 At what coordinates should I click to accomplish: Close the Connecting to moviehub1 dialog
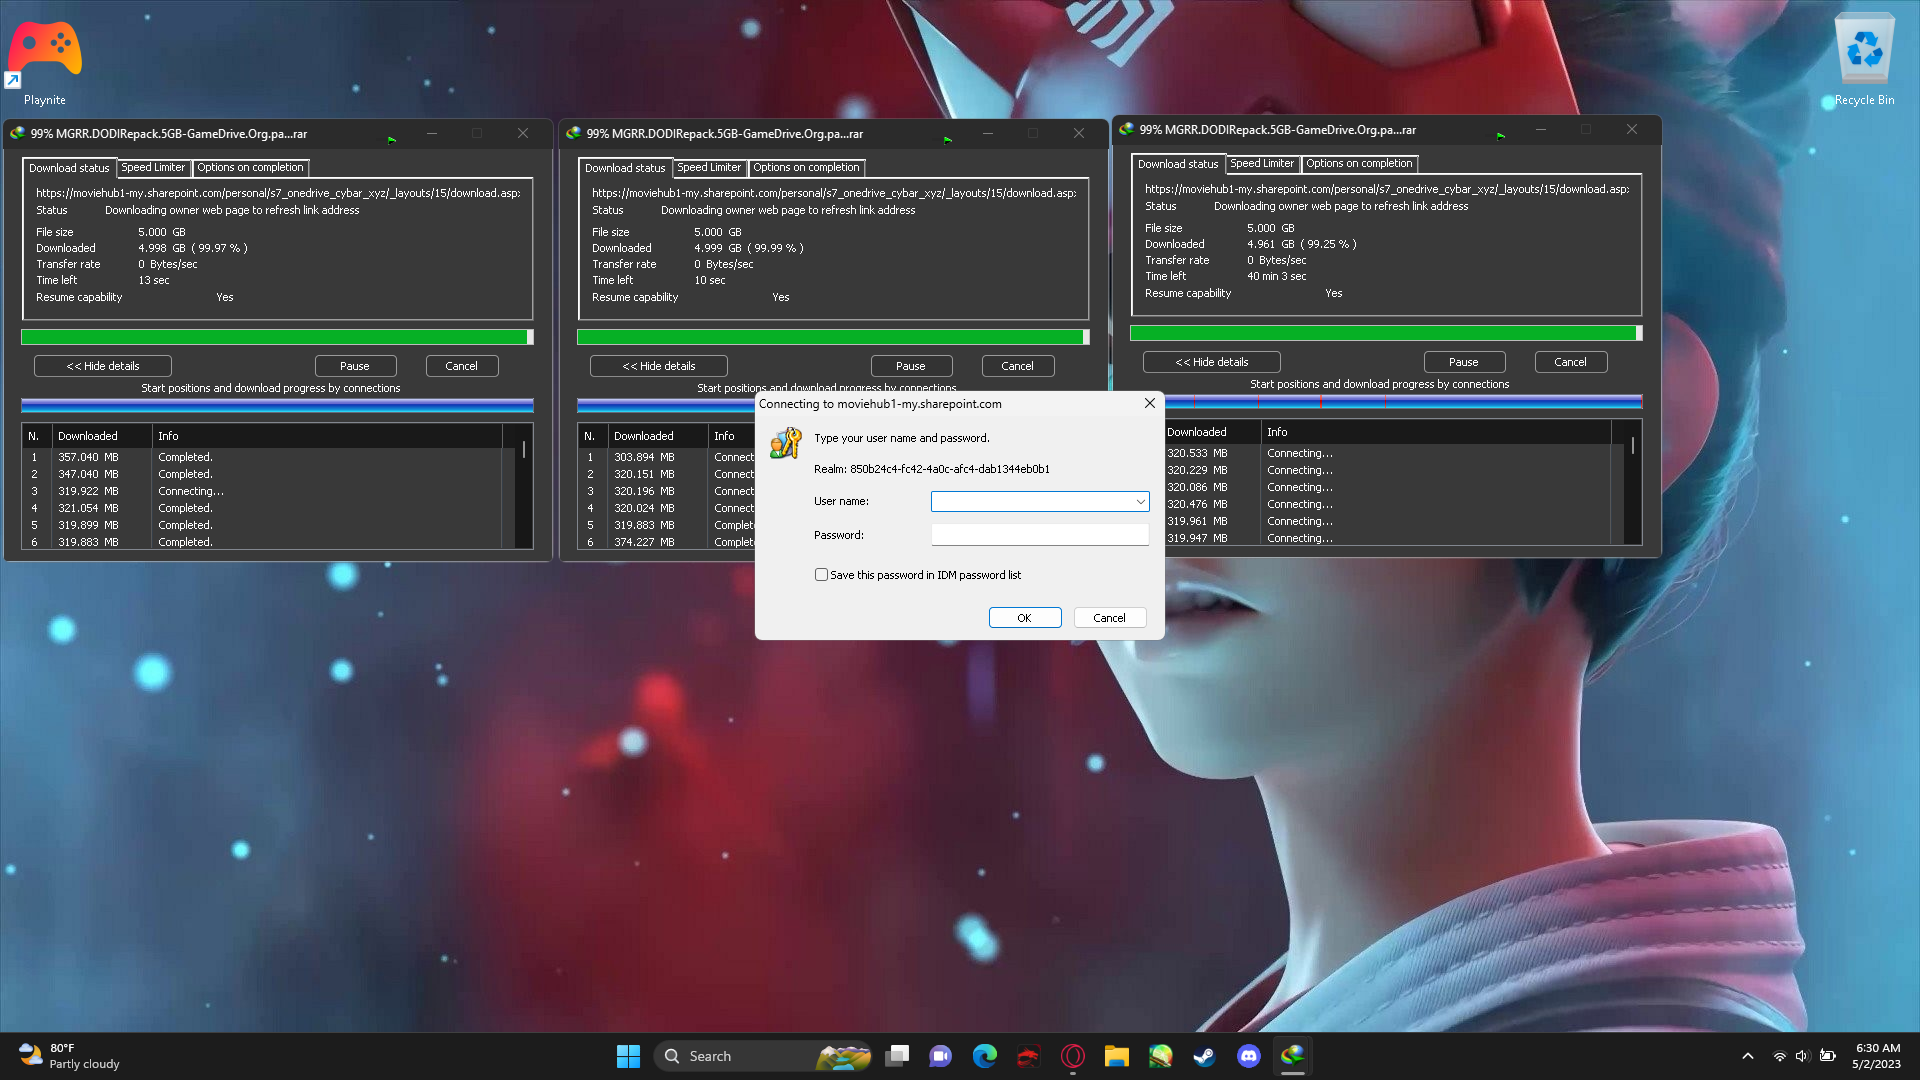1150,403
